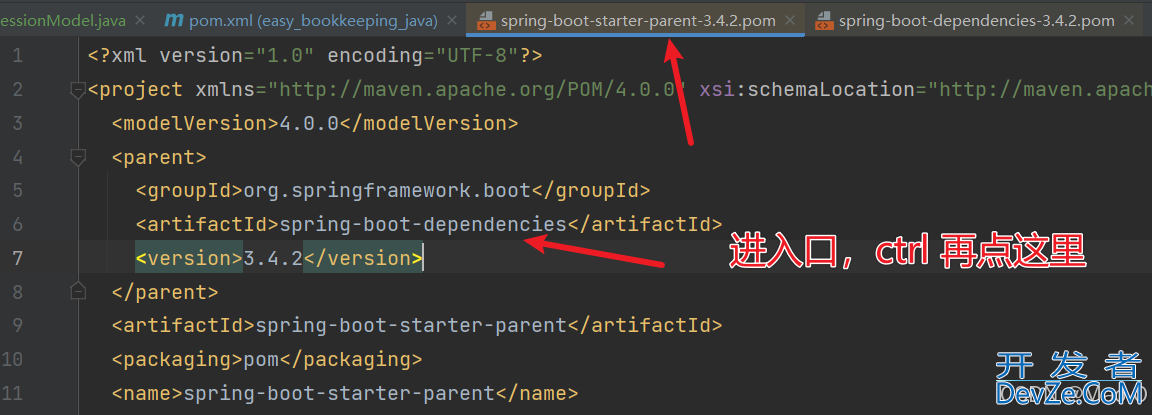Screen dimensions: 1152x415
Task: Collapse the project element fold on line 2
Action: point(77,90)
